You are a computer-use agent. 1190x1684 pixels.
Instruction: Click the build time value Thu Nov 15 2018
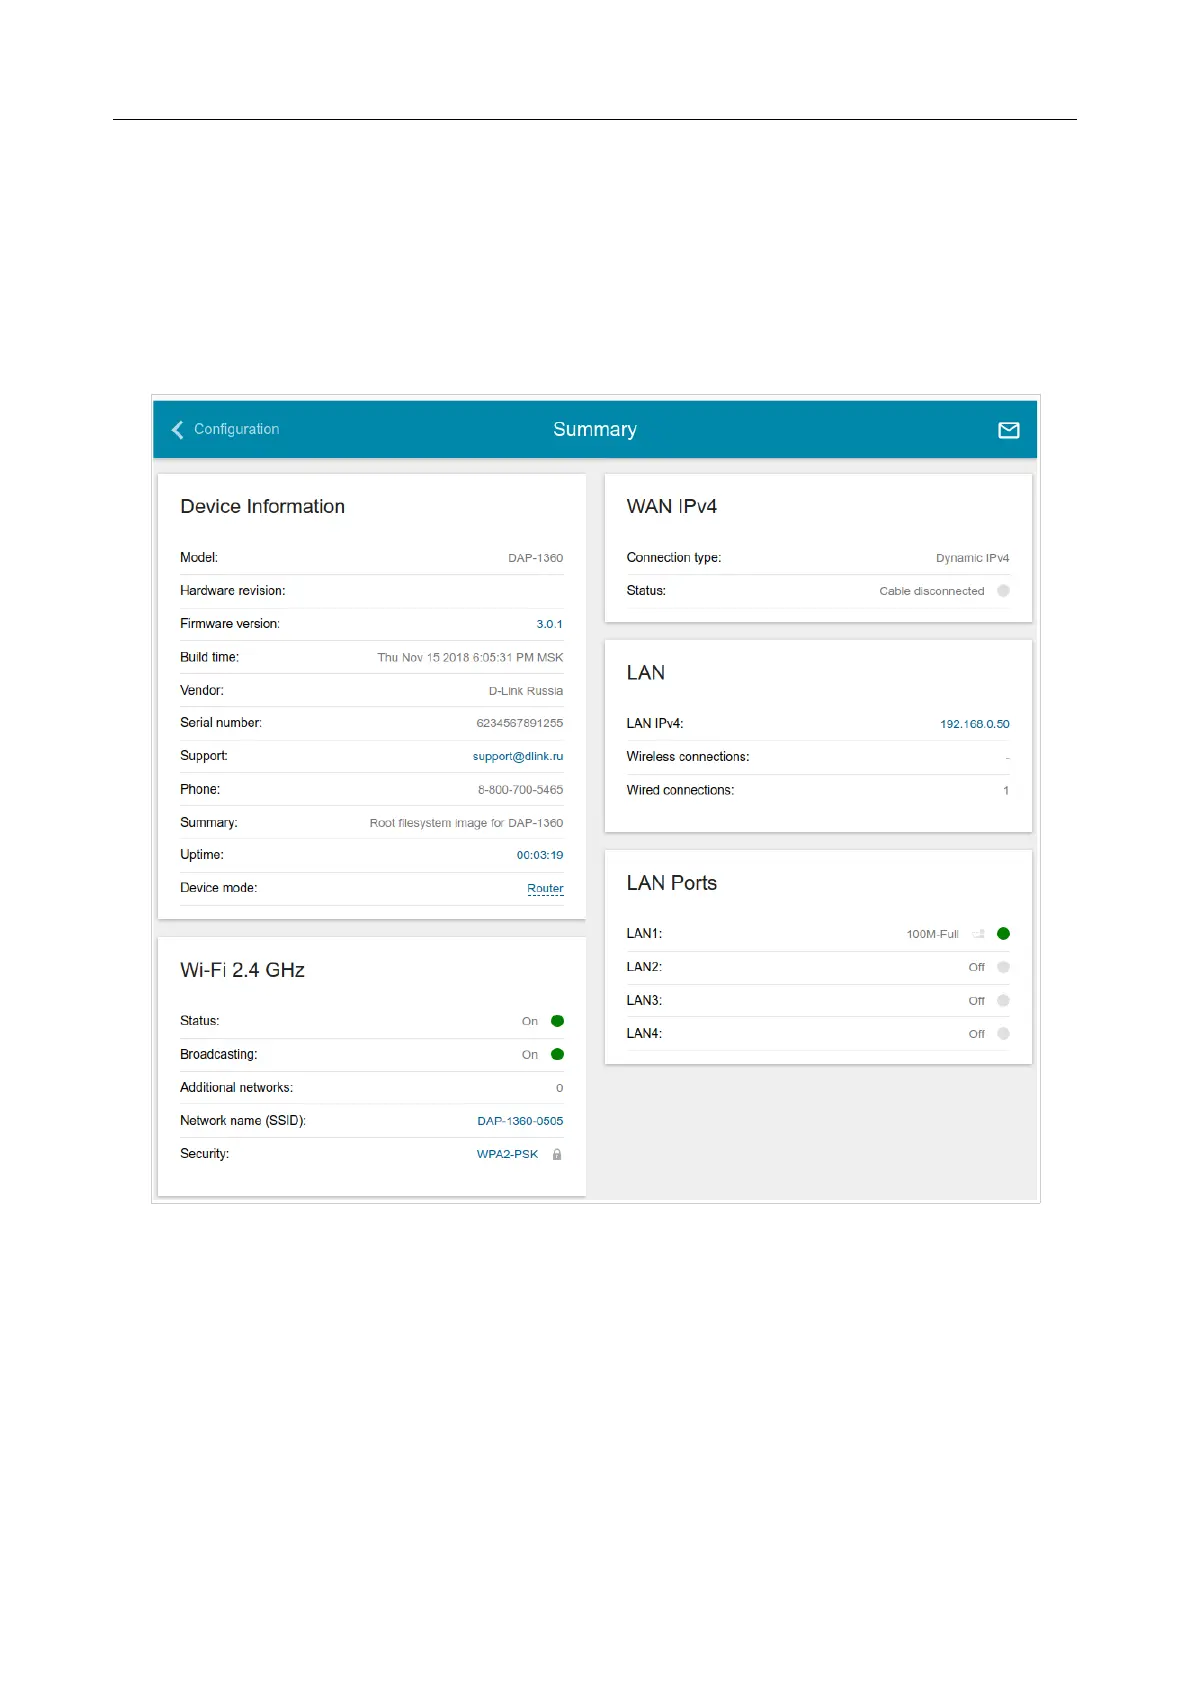pyautogui.click(x=470, y=658)
